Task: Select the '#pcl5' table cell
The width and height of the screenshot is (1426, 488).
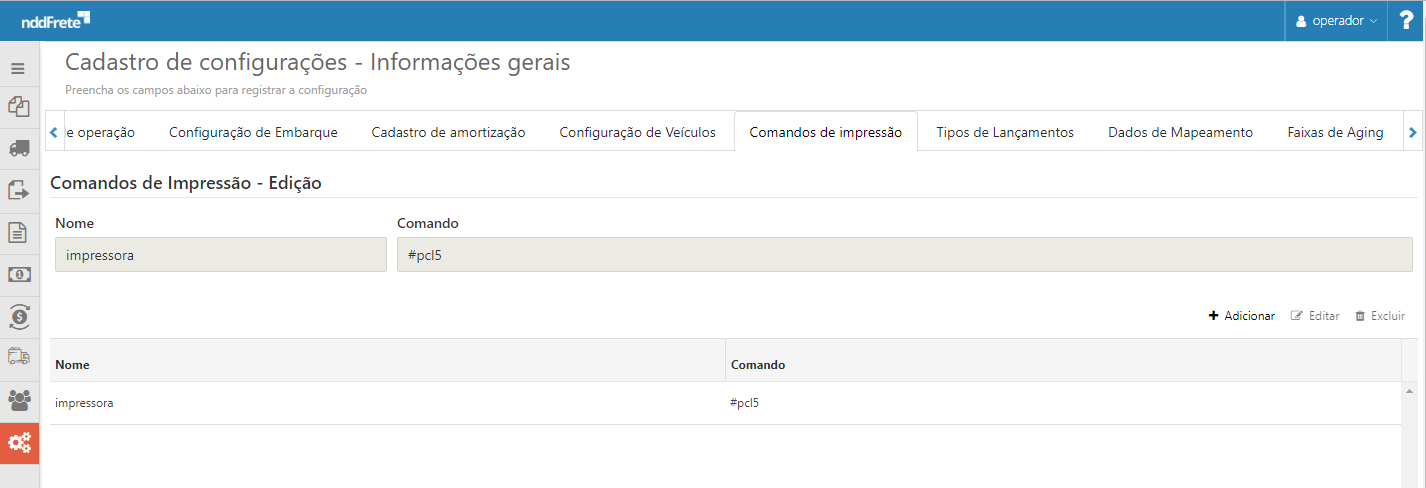Action: coord(1063,403)
